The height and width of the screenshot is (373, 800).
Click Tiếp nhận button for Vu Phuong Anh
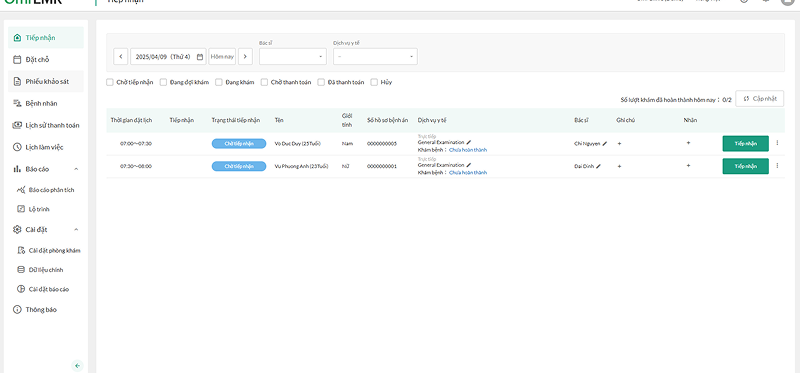pyautogui.click(x=745, y=166)
